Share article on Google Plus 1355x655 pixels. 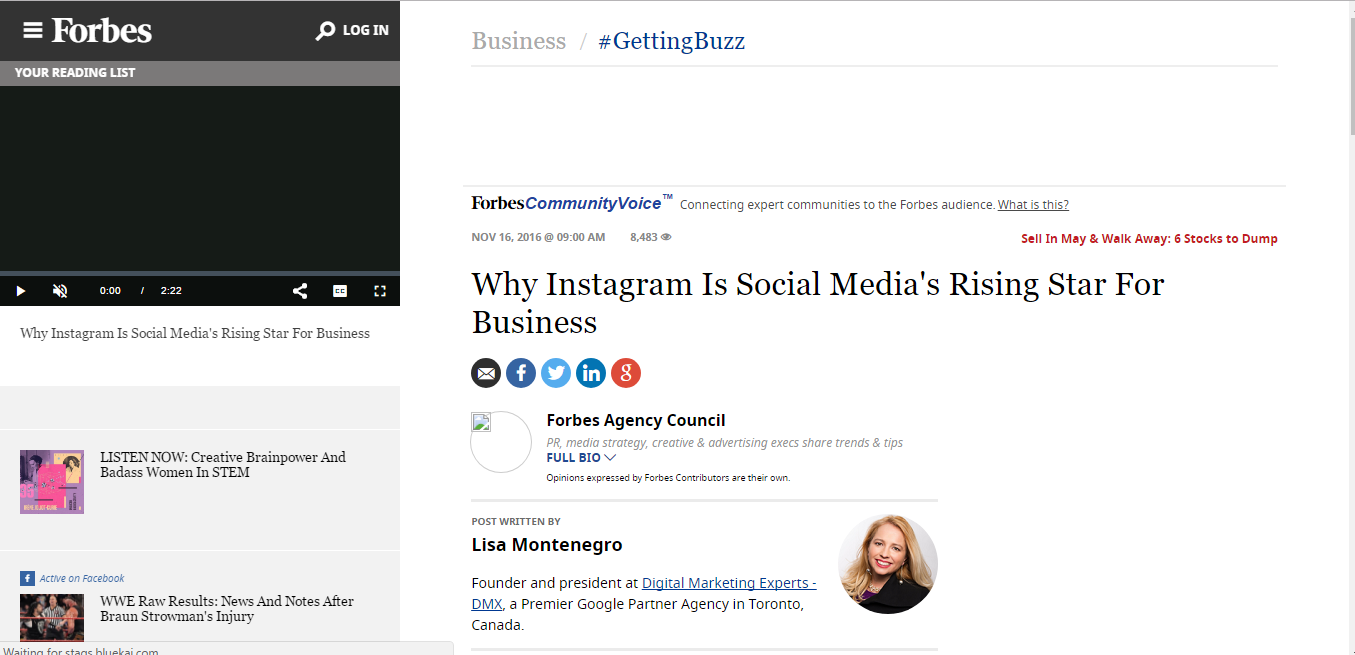click(626, 373)
